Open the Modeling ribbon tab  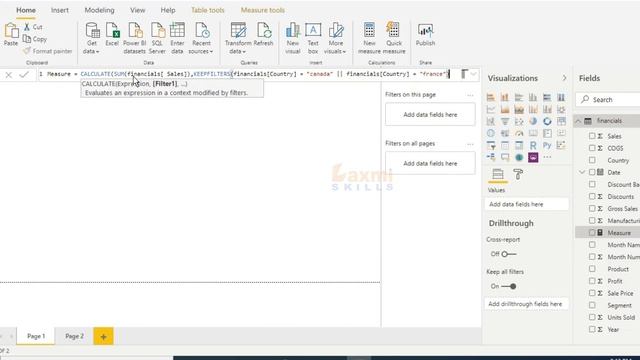(x=99, y=10)
